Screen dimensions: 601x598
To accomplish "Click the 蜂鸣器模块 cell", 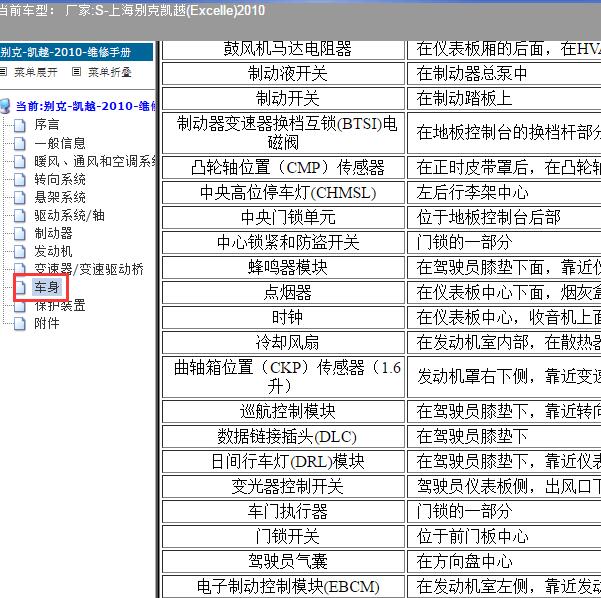I will tap(283, 267).
